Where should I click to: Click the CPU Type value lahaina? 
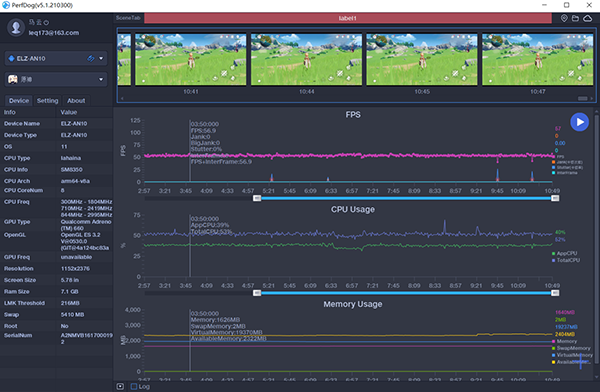pos(71,158)
